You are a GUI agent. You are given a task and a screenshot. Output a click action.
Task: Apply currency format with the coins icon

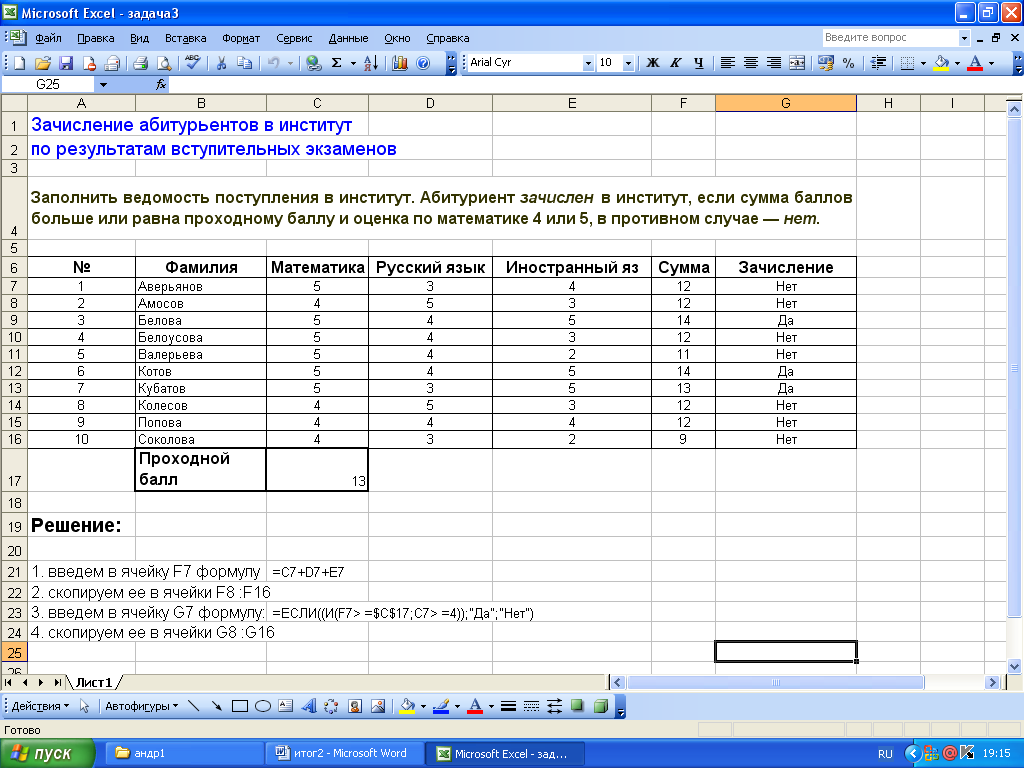tap(825, 63)
